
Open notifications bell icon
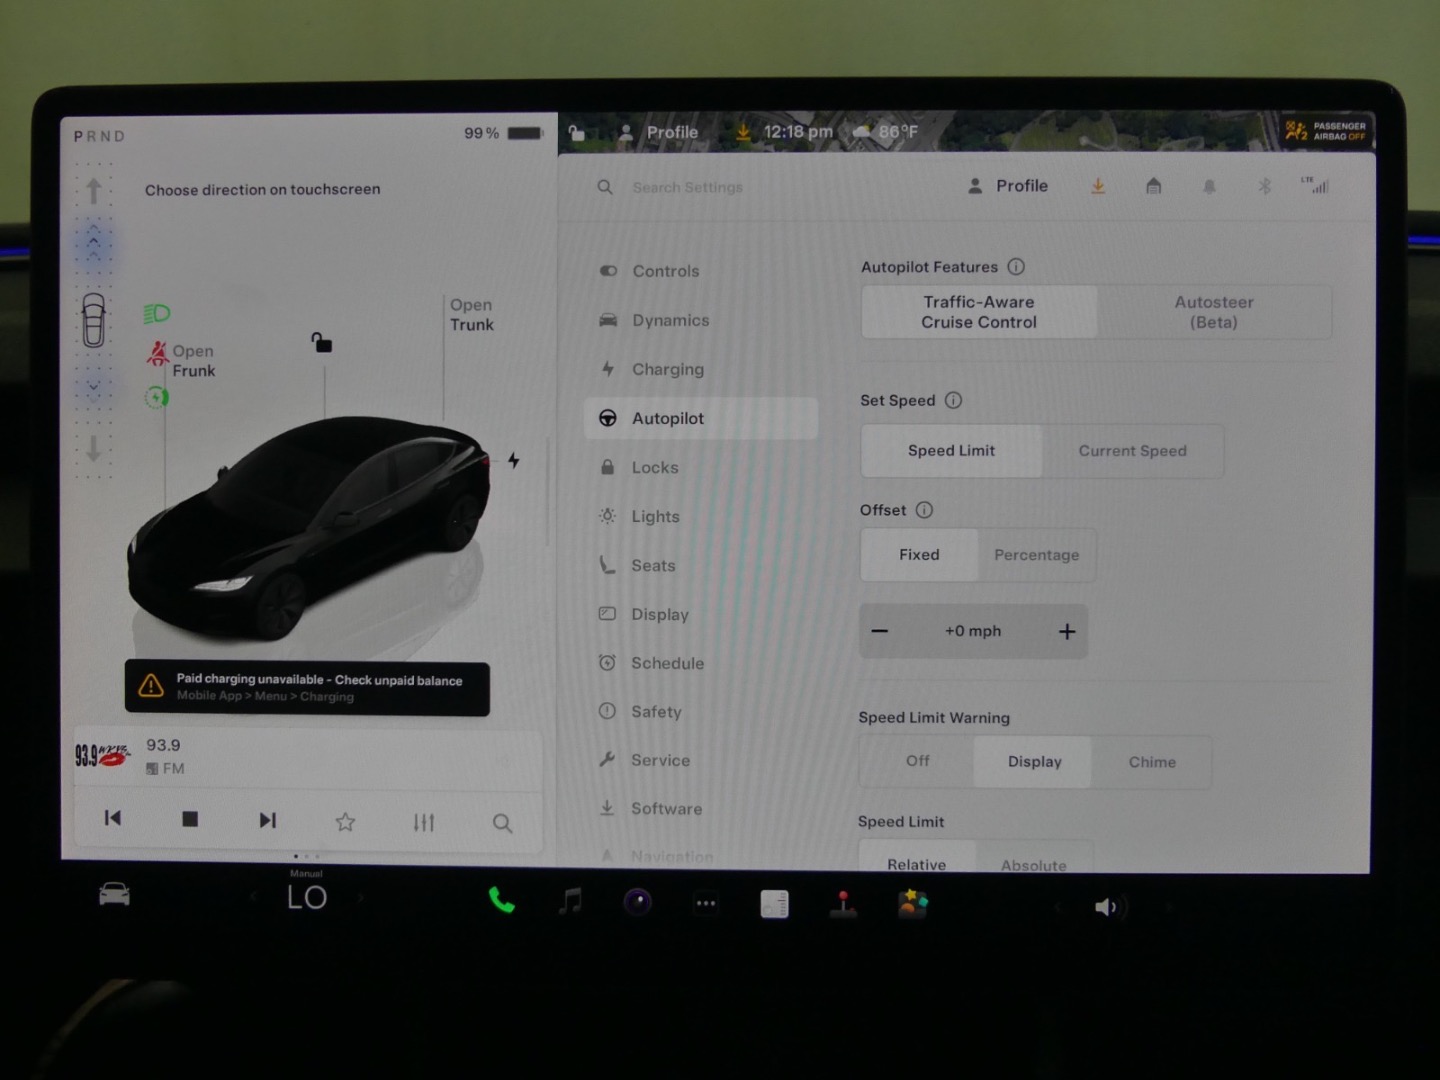(1209, 187)
